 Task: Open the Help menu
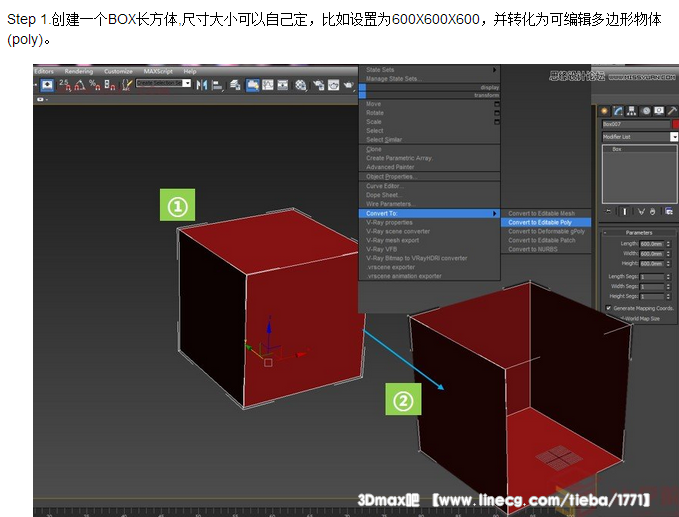(190, 71)
